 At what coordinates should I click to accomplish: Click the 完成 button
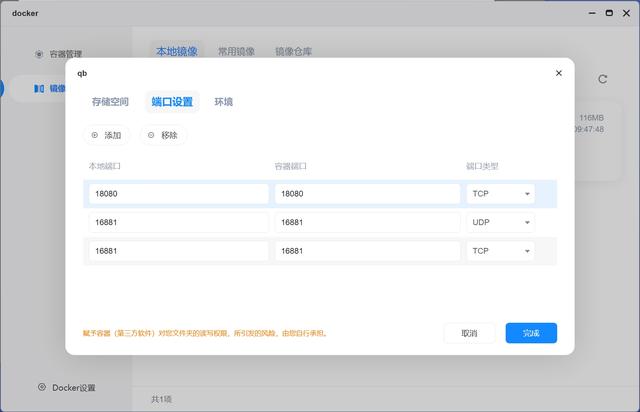(531, 333)
